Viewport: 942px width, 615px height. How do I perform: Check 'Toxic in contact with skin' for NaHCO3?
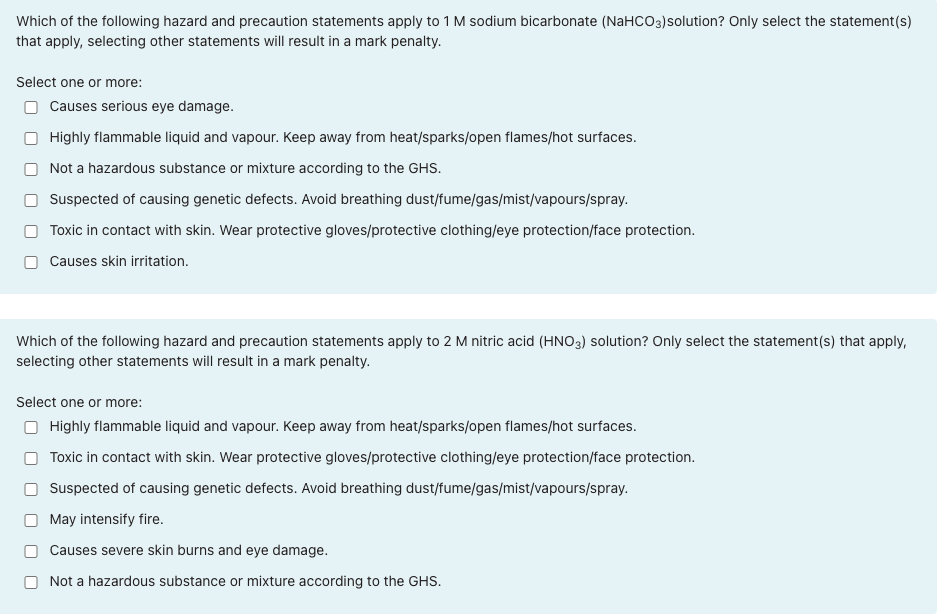coord(31,231)
